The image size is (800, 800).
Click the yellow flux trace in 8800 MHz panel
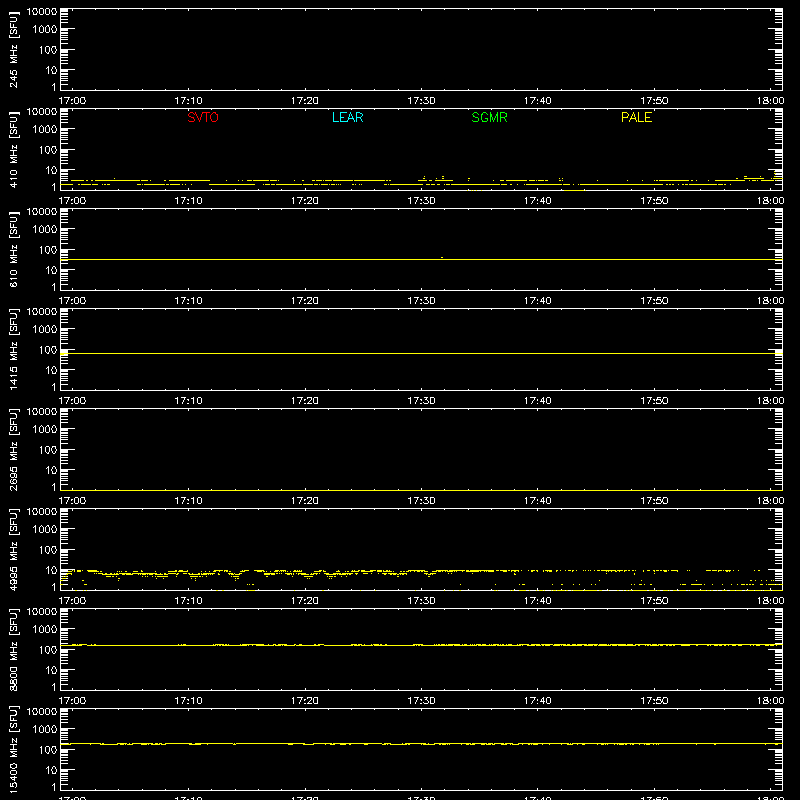click(421, 645)
